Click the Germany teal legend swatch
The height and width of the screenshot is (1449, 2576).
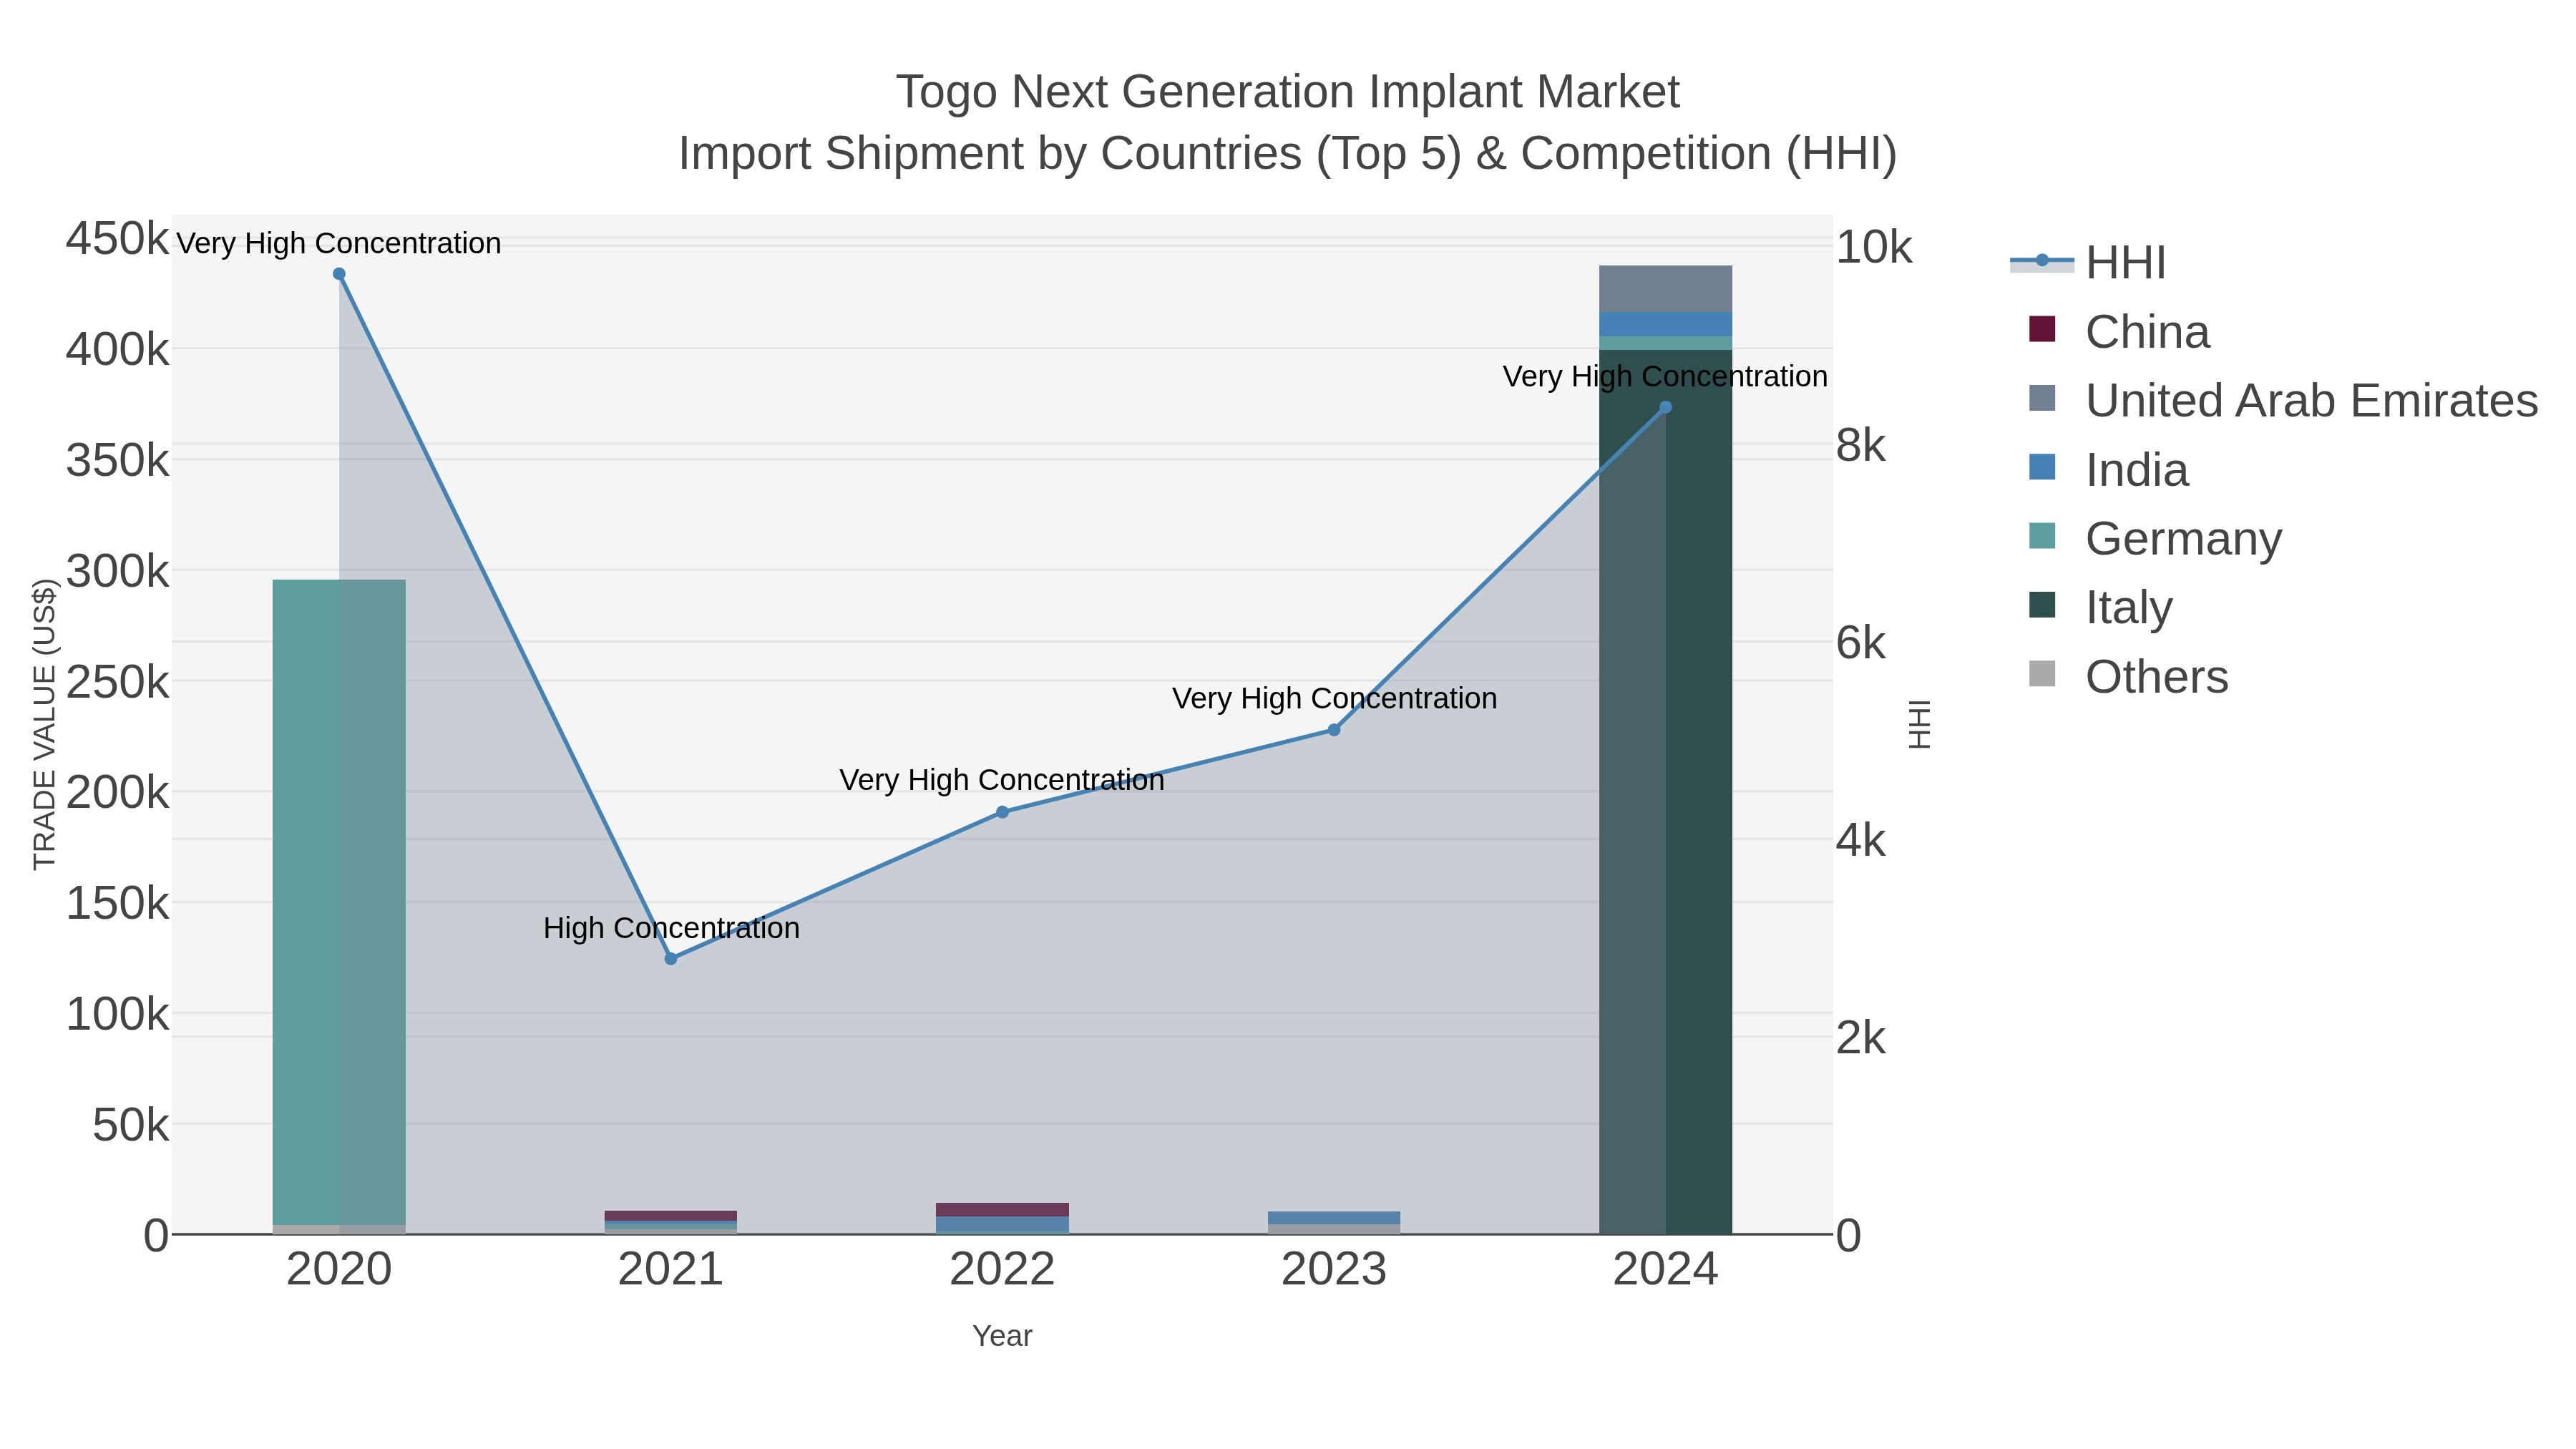pyautogui.click(x=2042, y=536)
